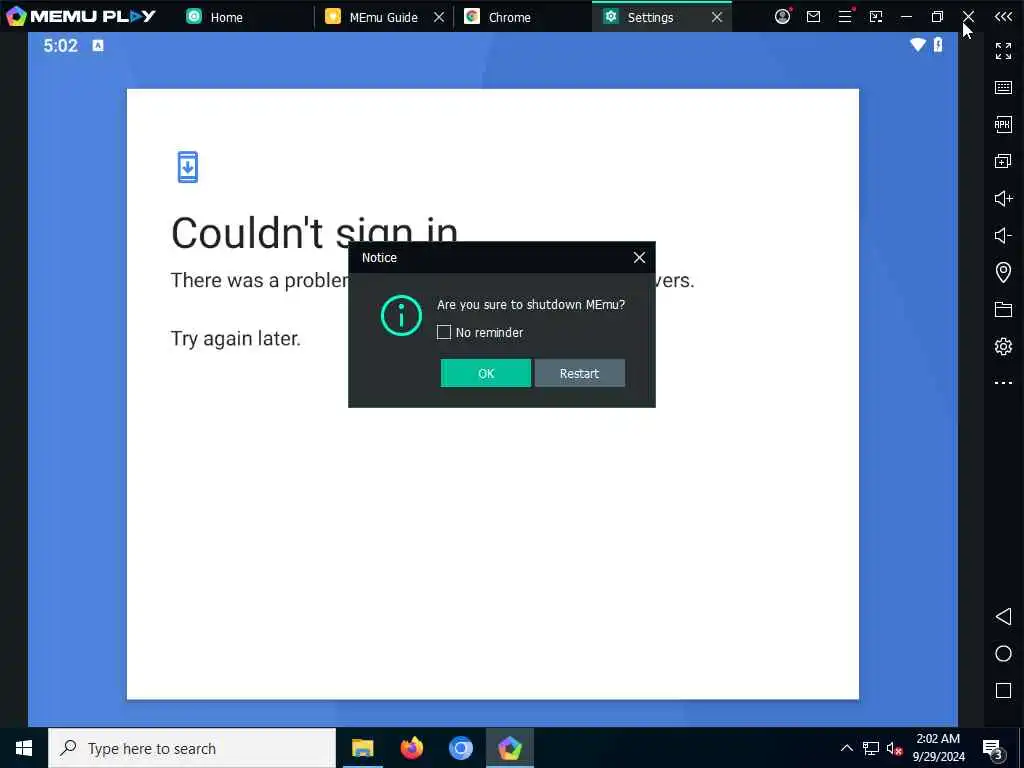1024x768 pixels.
Task: Switch to the Chrome tab
Action: click(x=509, y=17)
